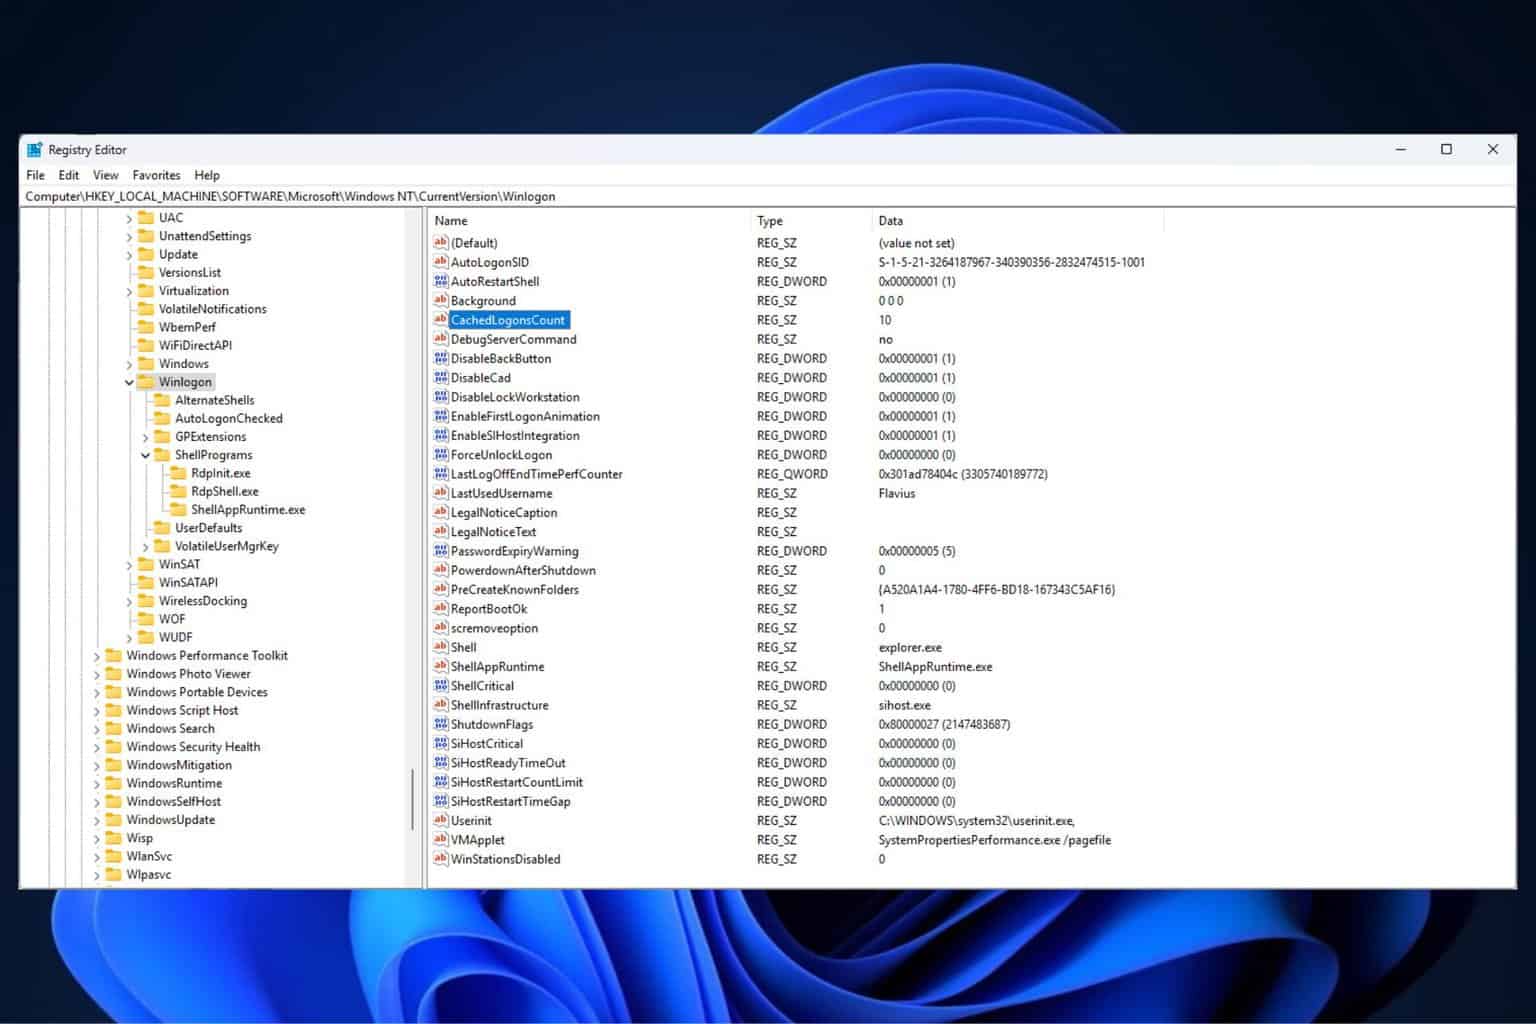Expand the GPExtensions key
Viewport: 1536px width, 1024px height.
(x=146, y=437)
